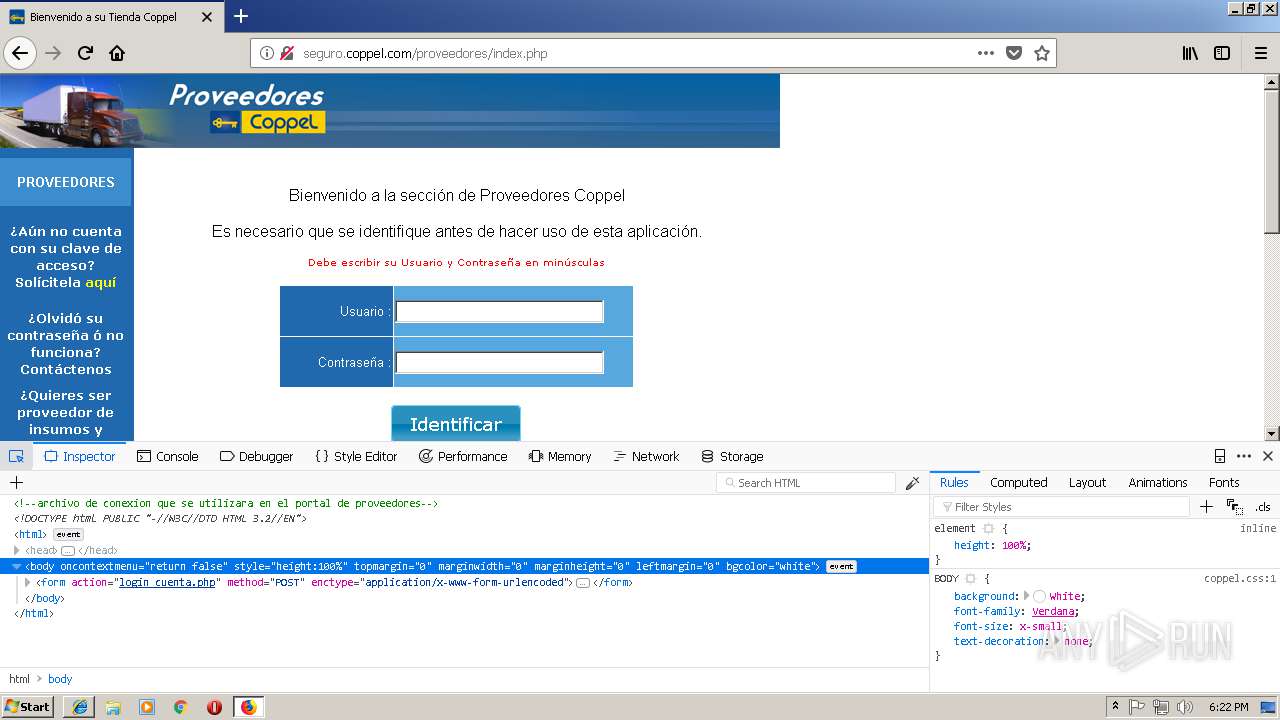Focus the Usuario input field

pyautogui.click(x=500, y=312)
